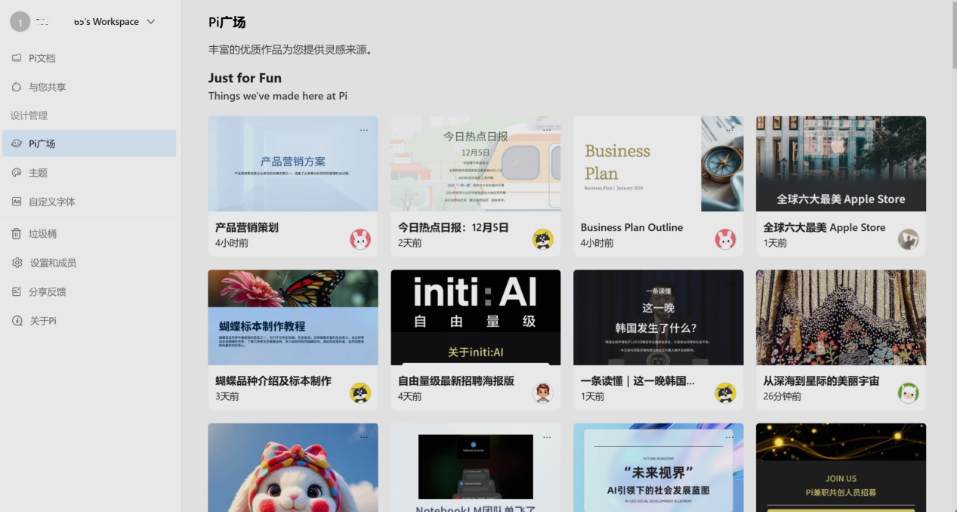Click the Pi广场 sidebar icon
This screenshot has width=957, height=512.
pyautogui.click(x=16, y=143)
